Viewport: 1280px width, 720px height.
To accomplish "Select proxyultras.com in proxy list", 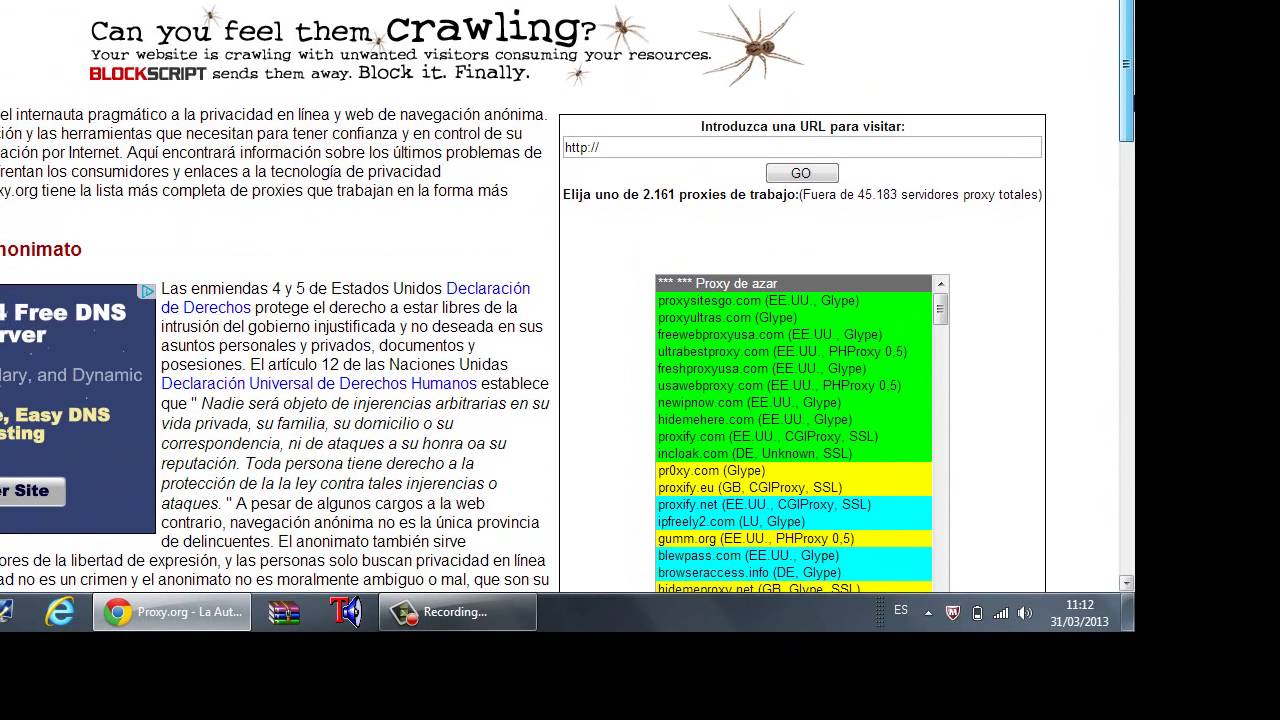I will point(794,317).
